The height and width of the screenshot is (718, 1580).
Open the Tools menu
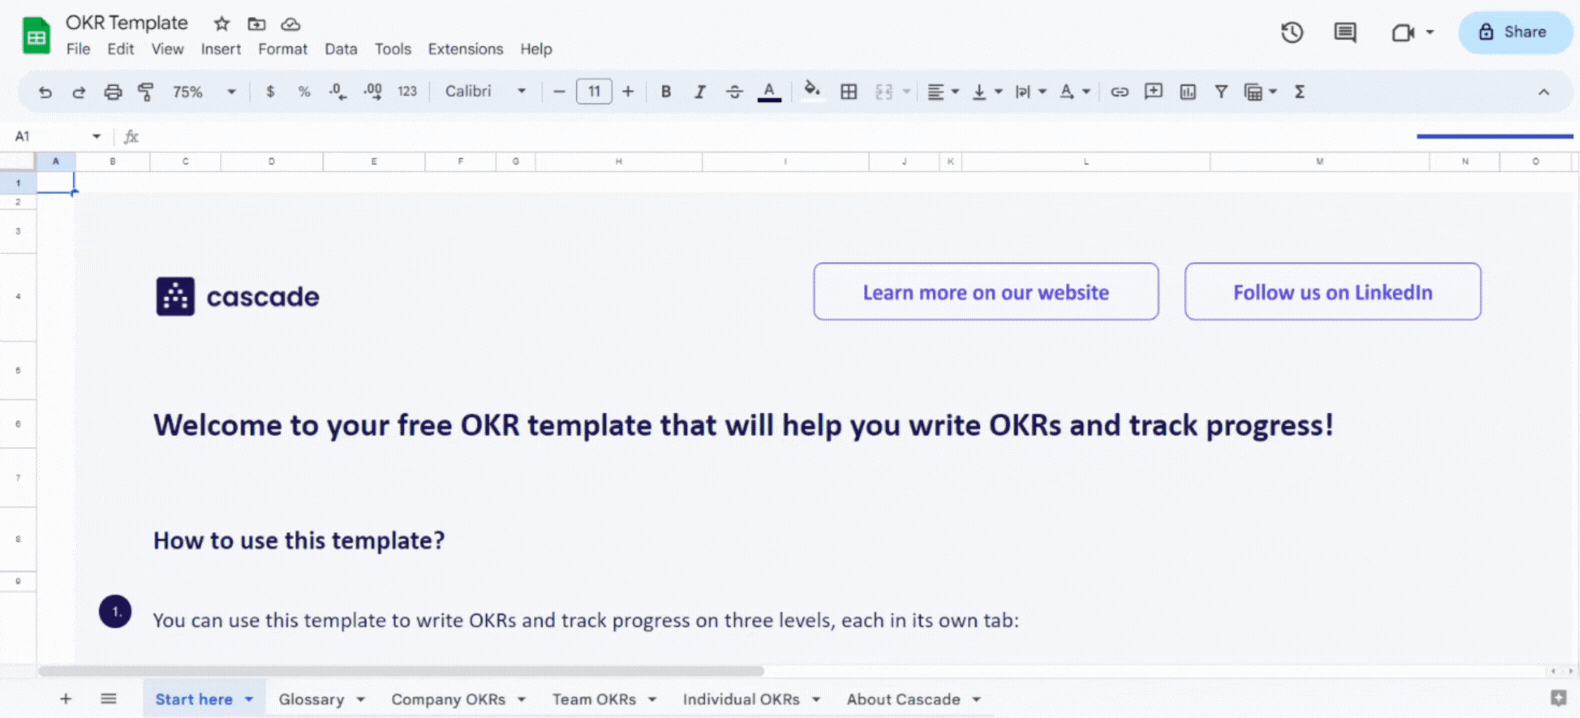(x=393, y=49)
